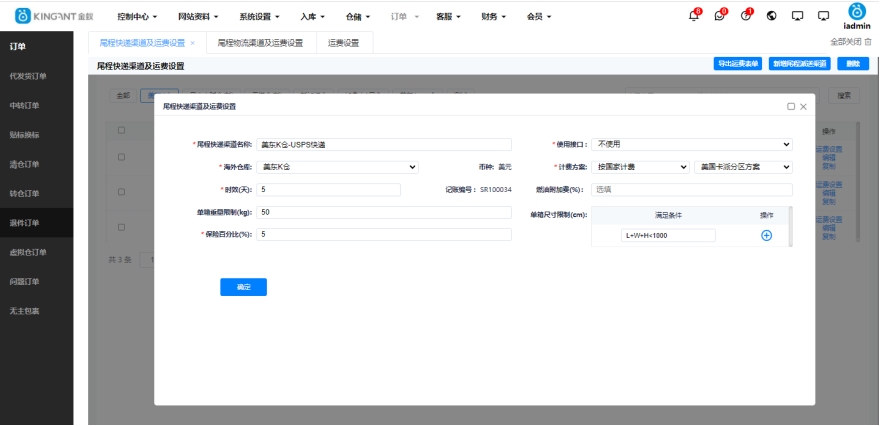Click the 保险百分比 input field
The width and height of the screenshot is (880, 426).
point(384,235)
